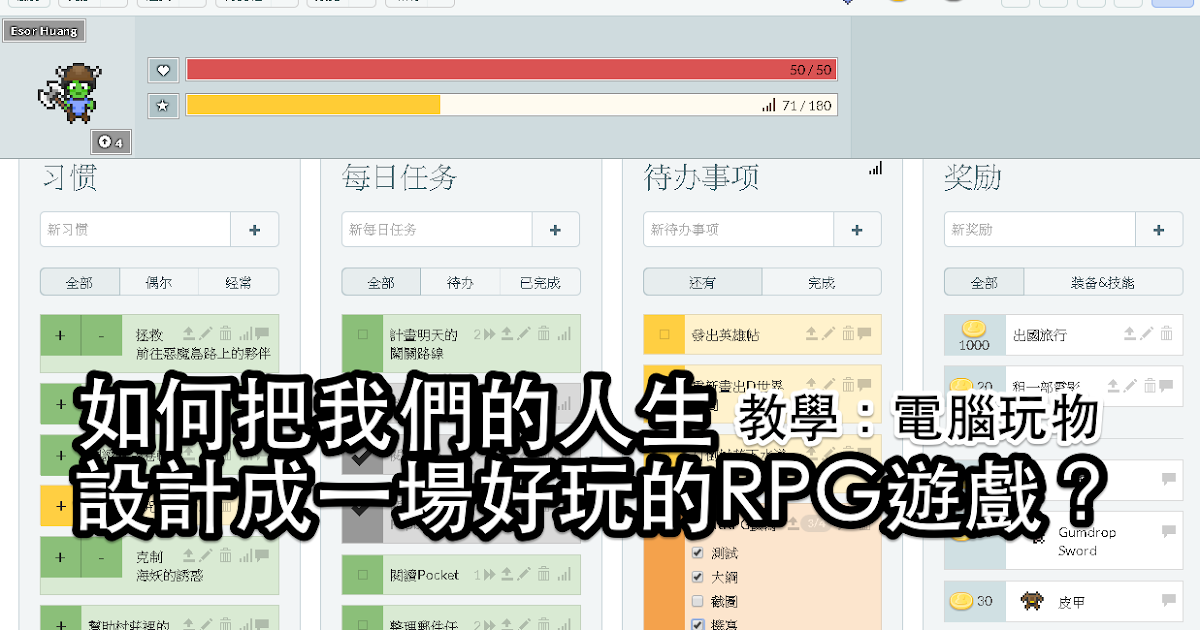This screenshot has height=630, width=1200.
Task: Click the minus icon on the 克制 habit
Action: (x=101, y=557)
